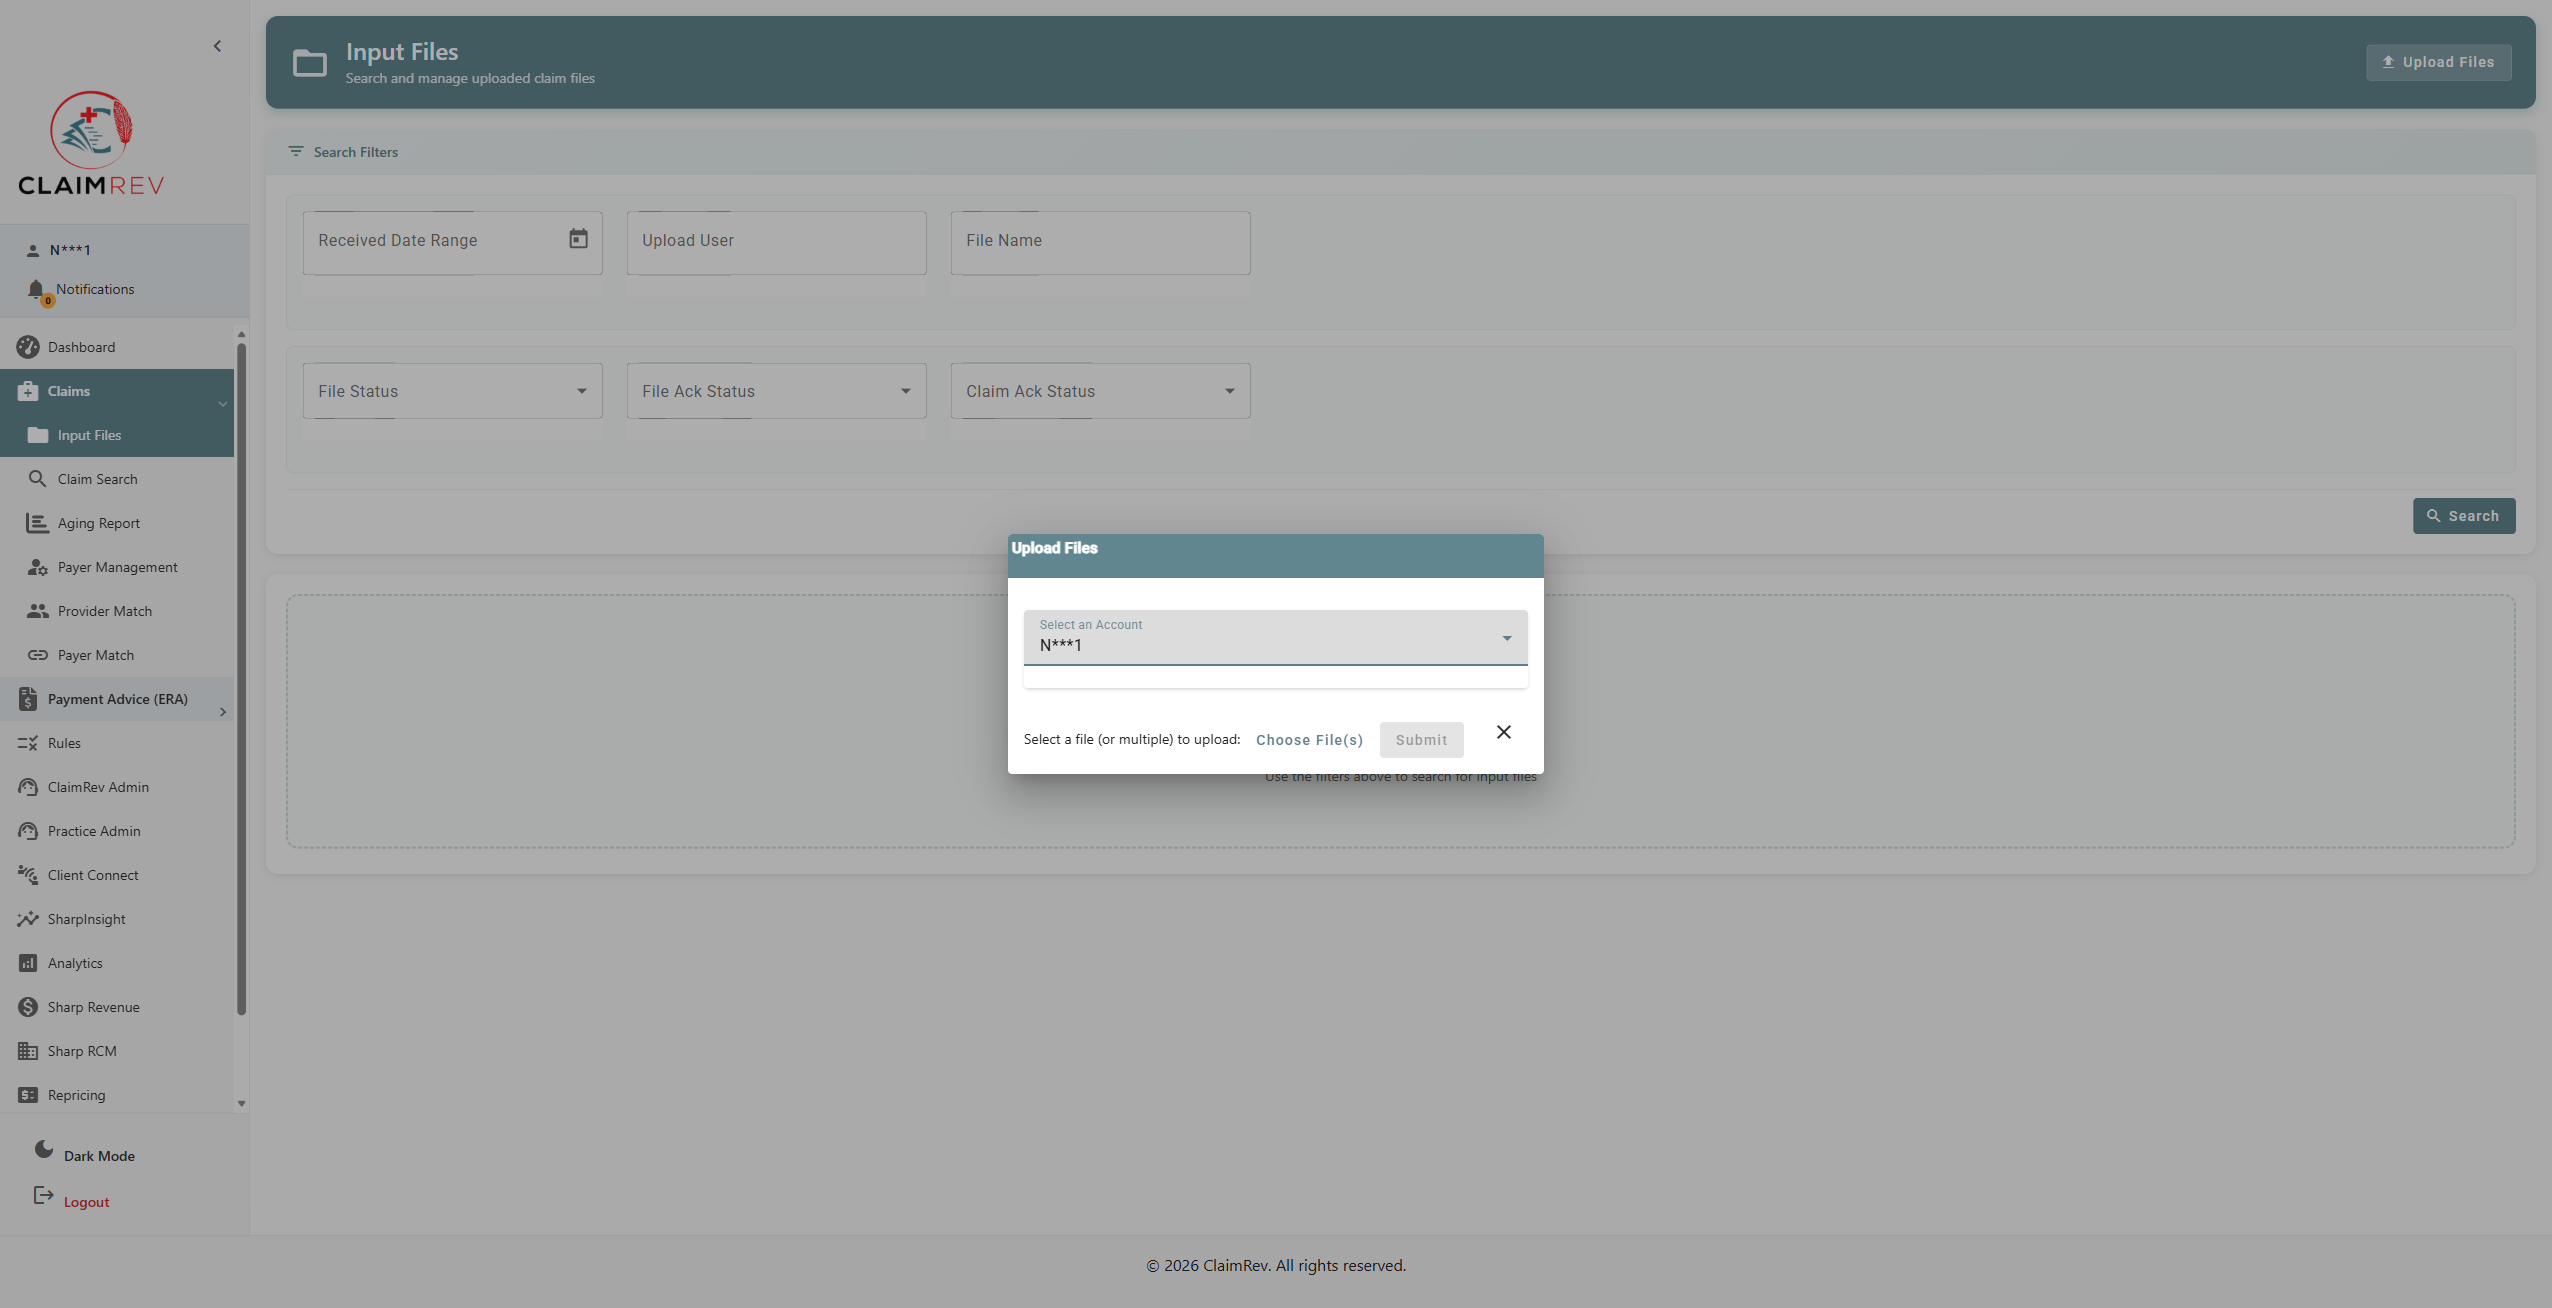2552x1308 pixels.
Task: Click the Submit button in dialog
Action: coord(1421,740)
